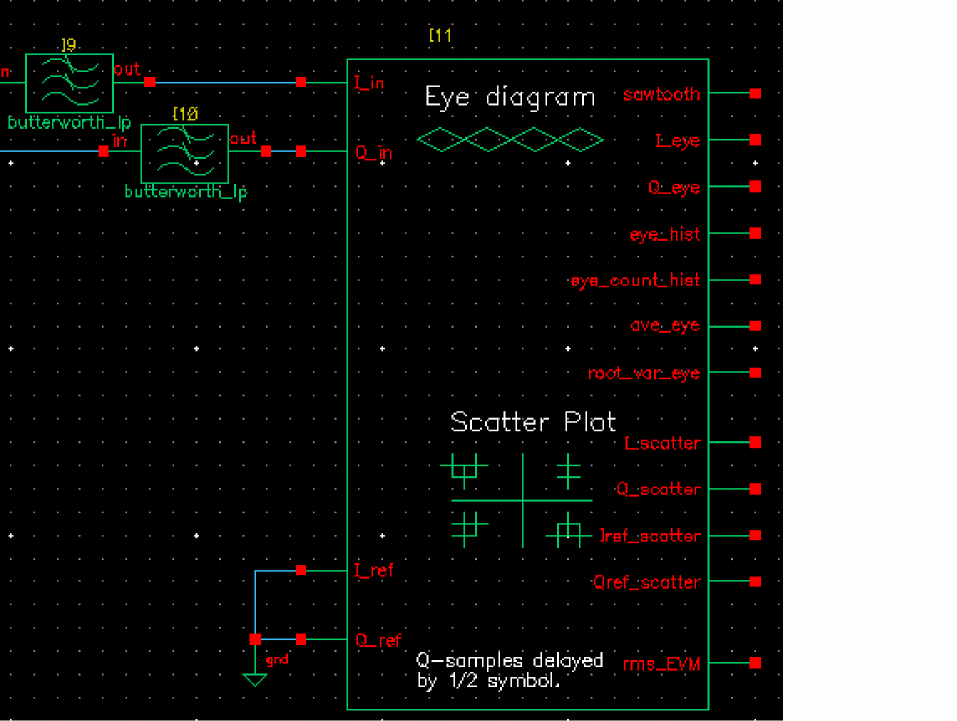The image size is (957, 721).
Task: Click the Q_ref input pin terminal
Action: (301, 639)
